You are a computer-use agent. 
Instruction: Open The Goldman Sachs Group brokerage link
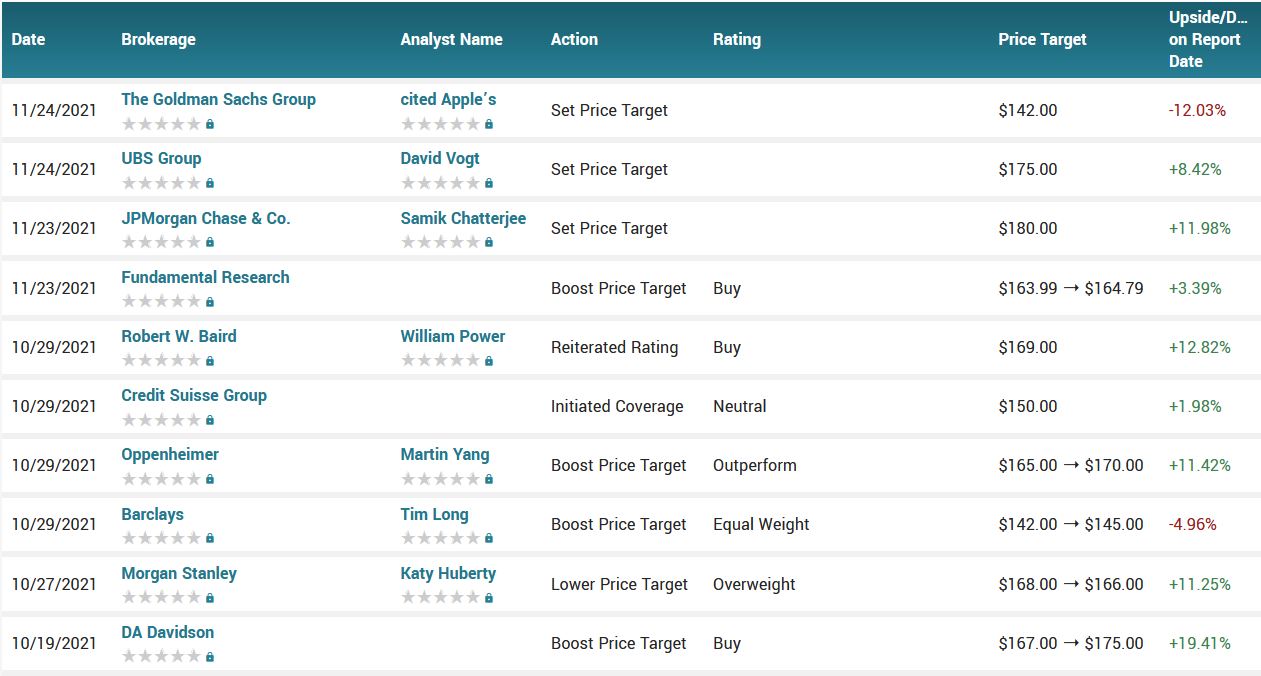(x=218, y=99)
